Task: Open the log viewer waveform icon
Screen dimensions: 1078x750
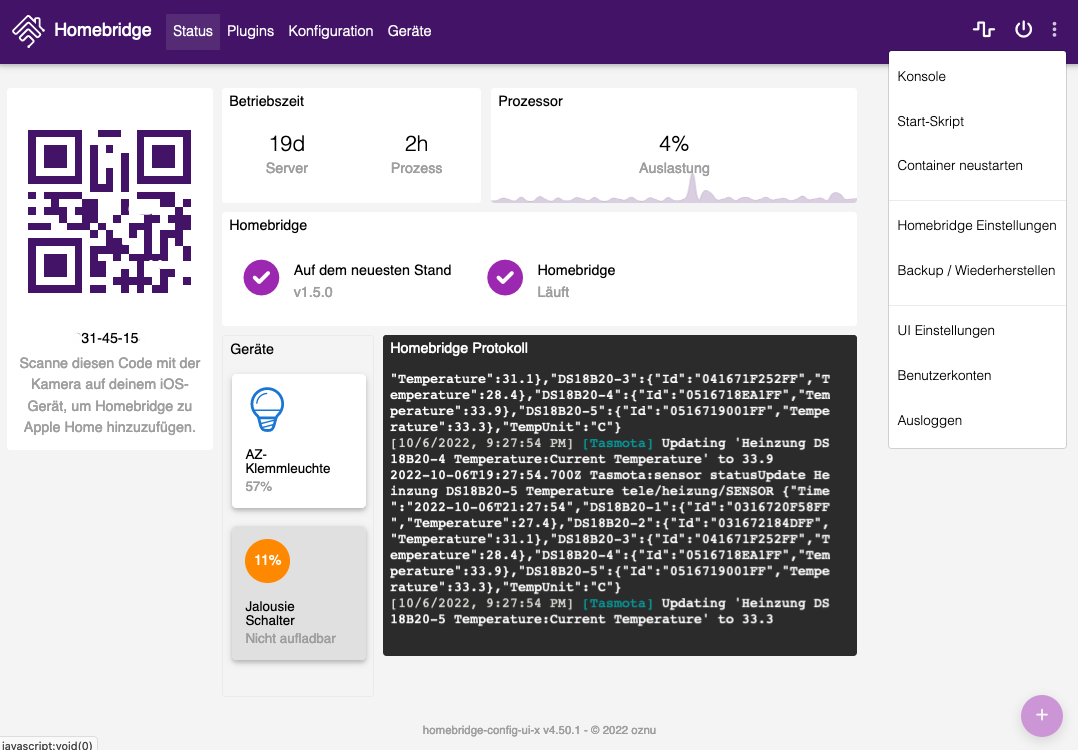Action: click(x=984, y=29)
